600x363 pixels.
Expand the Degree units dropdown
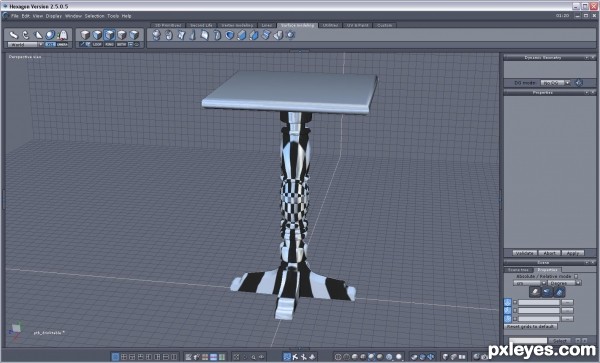[x=564, y=283]
